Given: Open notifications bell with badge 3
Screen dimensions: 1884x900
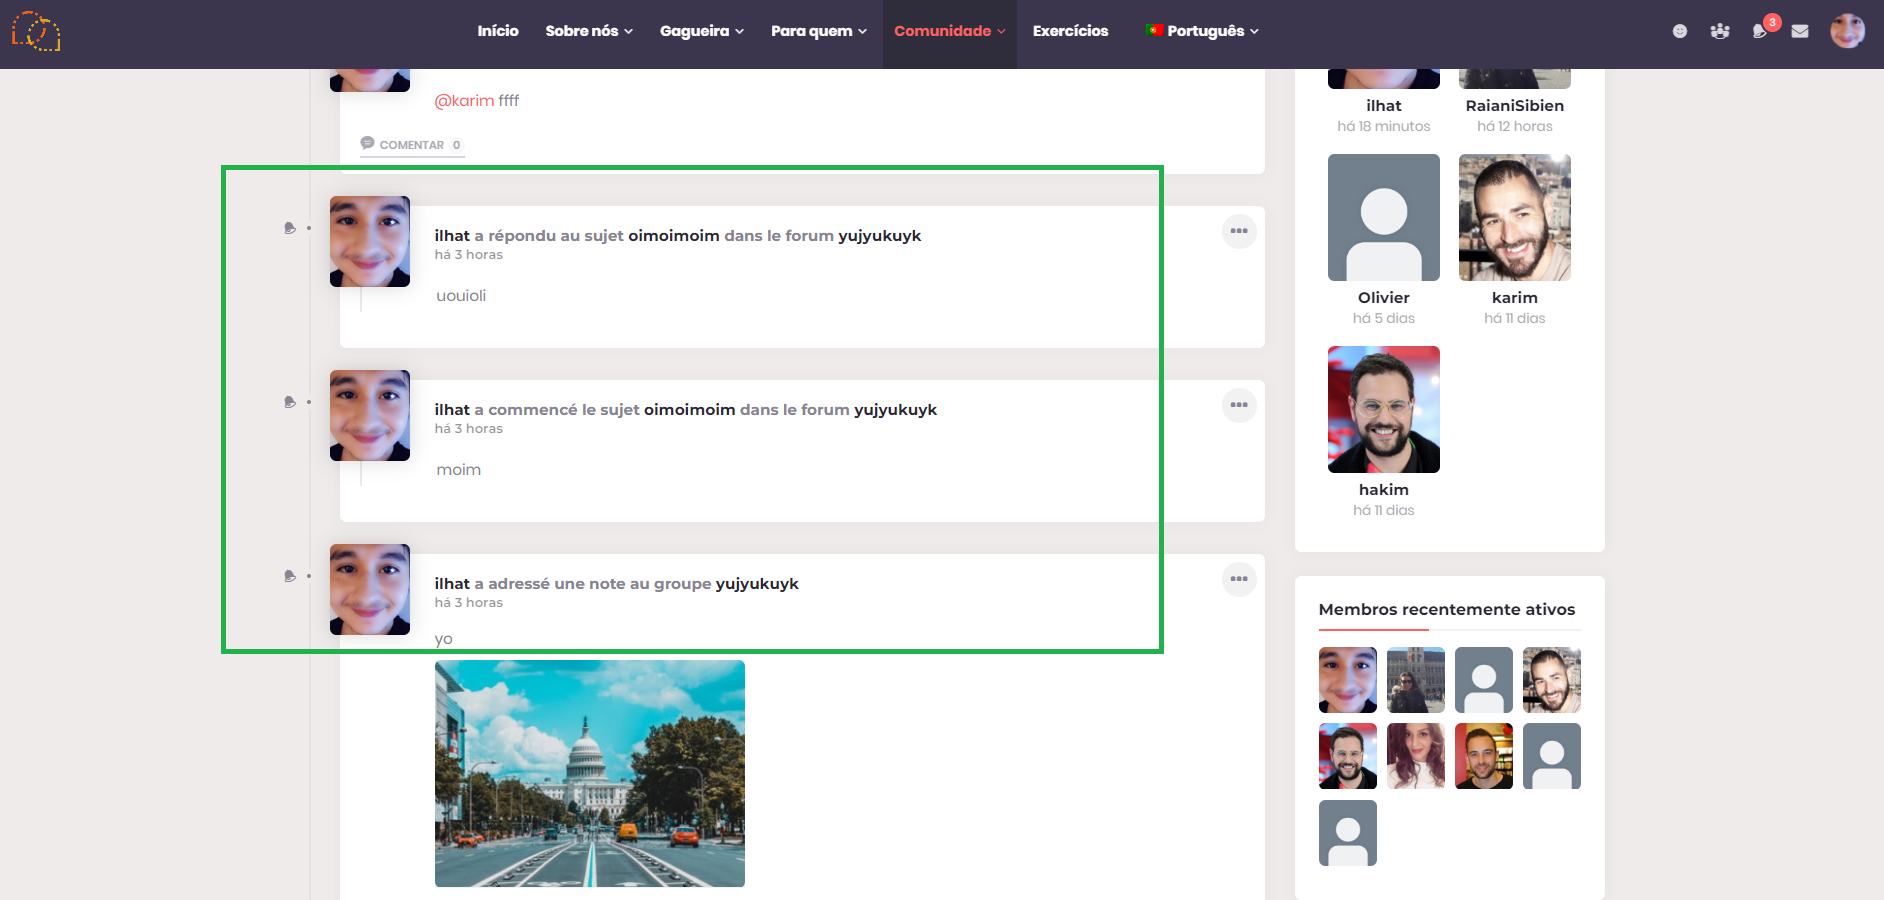Looking at the screenshot, I should coord(1761,30).
